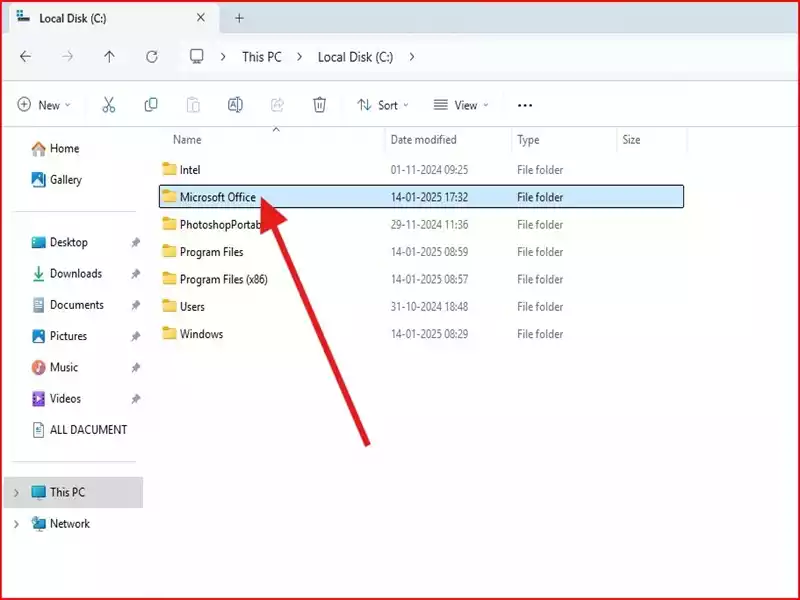
Task: Click the Cut scissors icon
Action: (x=109, y=105)
